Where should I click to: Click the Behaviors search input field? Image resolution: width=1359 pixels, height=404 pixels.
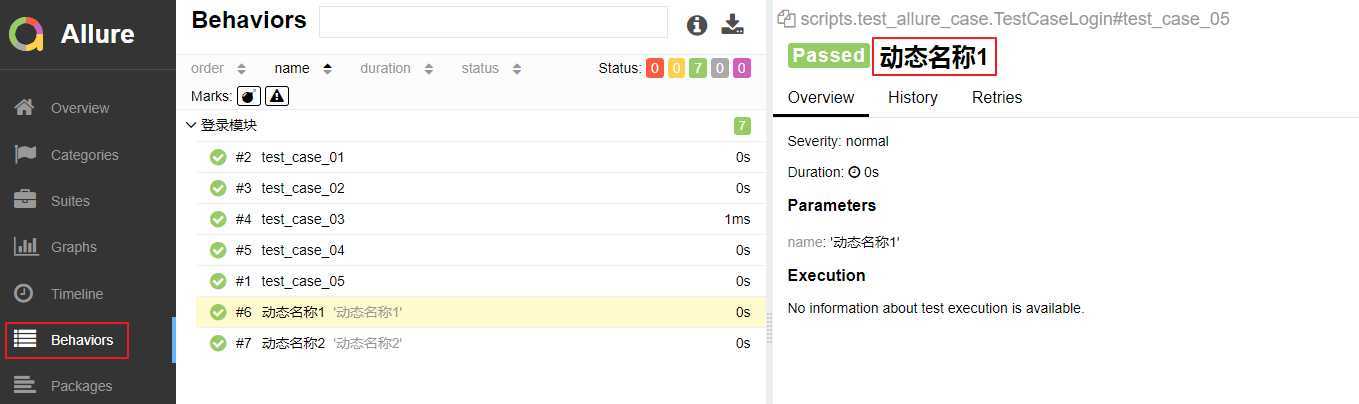point(493,22)
